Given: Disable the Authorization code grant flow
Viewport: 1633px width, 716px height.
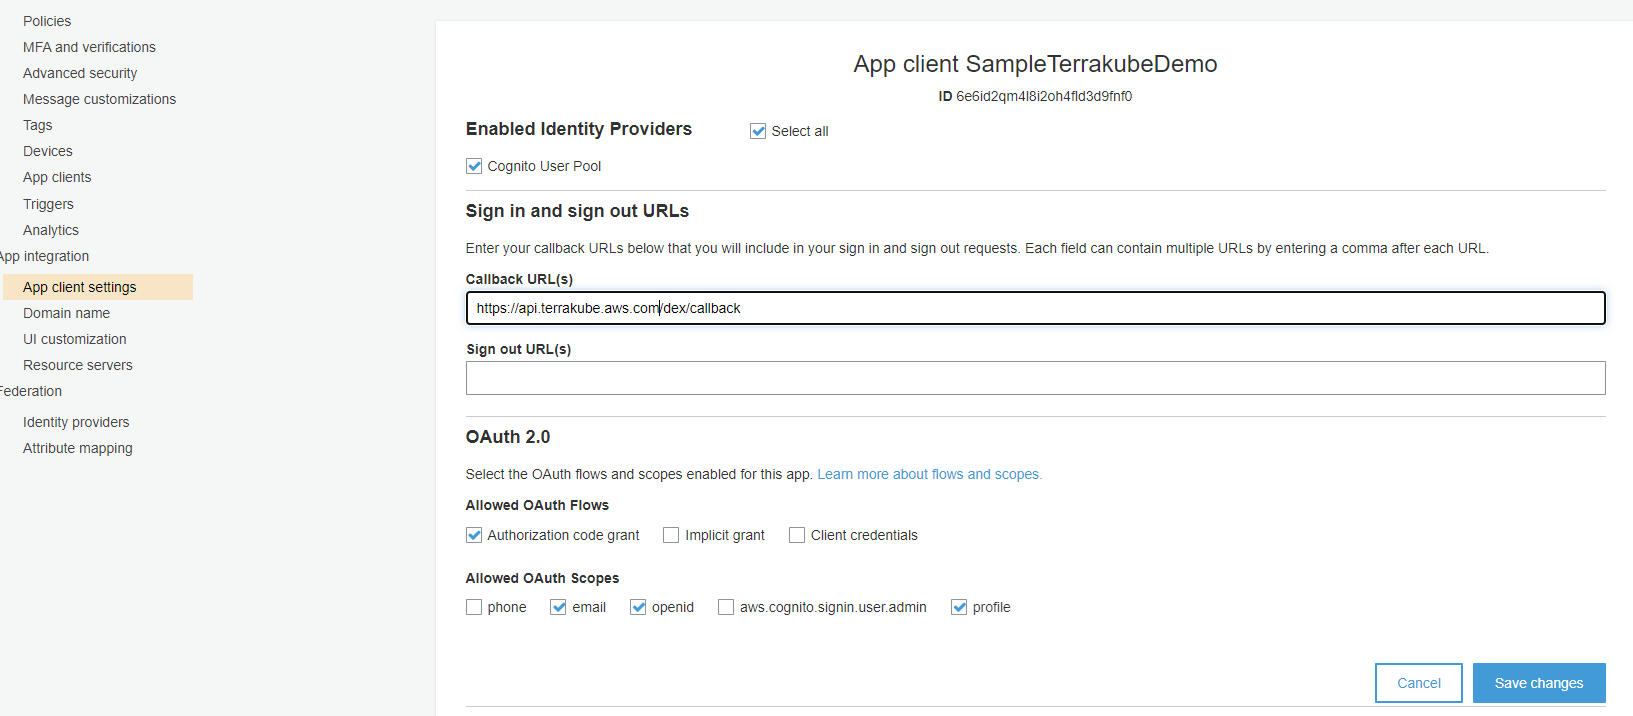Looking at the screenshot, I should tap(474, 535).
